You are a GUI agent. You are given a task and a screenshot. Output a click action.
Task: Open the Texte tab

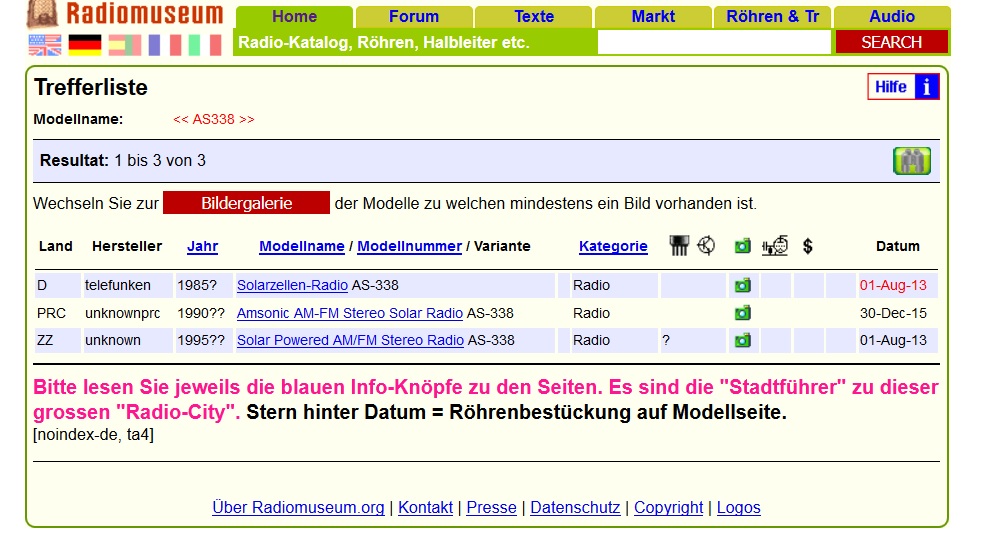[534, 17]
